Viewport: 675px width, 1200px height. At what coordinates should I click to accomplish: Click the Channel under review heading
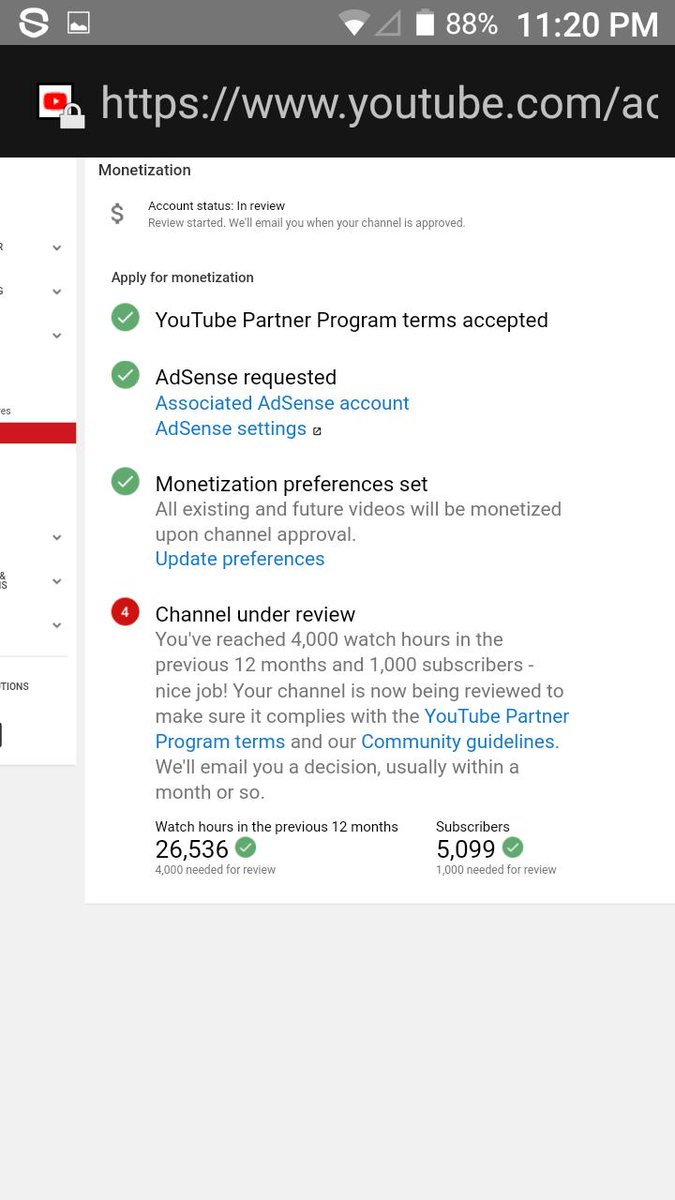(255, 614)
